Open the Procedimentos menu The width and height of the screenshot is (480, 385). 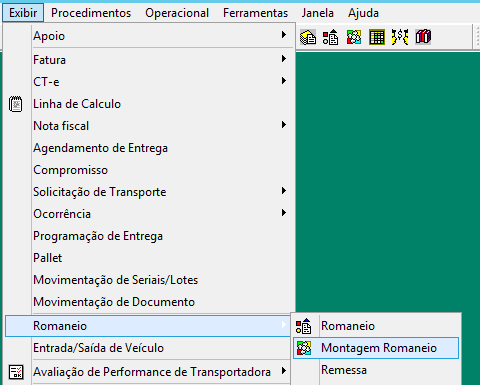pyautogui.click(x=91, y=13)
